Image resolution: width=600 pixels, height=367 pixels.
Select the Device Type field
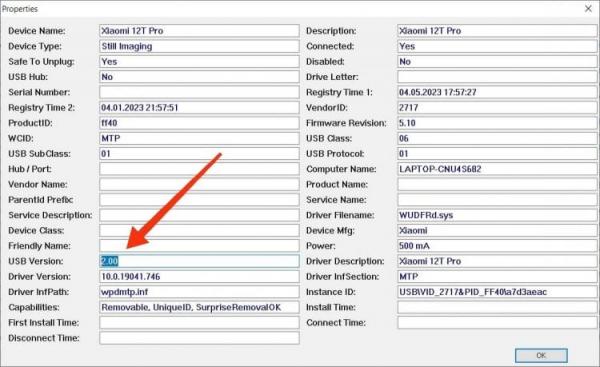[199, 46]
